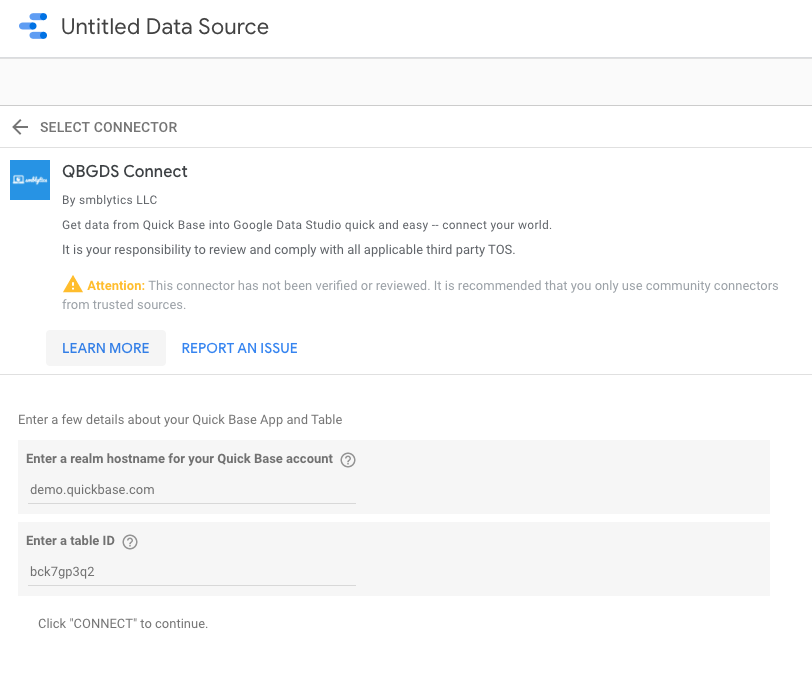Click the "Enter a table ID" label
Screen dimensions: 812x679
pyautogui.click(x=70, y=541)
